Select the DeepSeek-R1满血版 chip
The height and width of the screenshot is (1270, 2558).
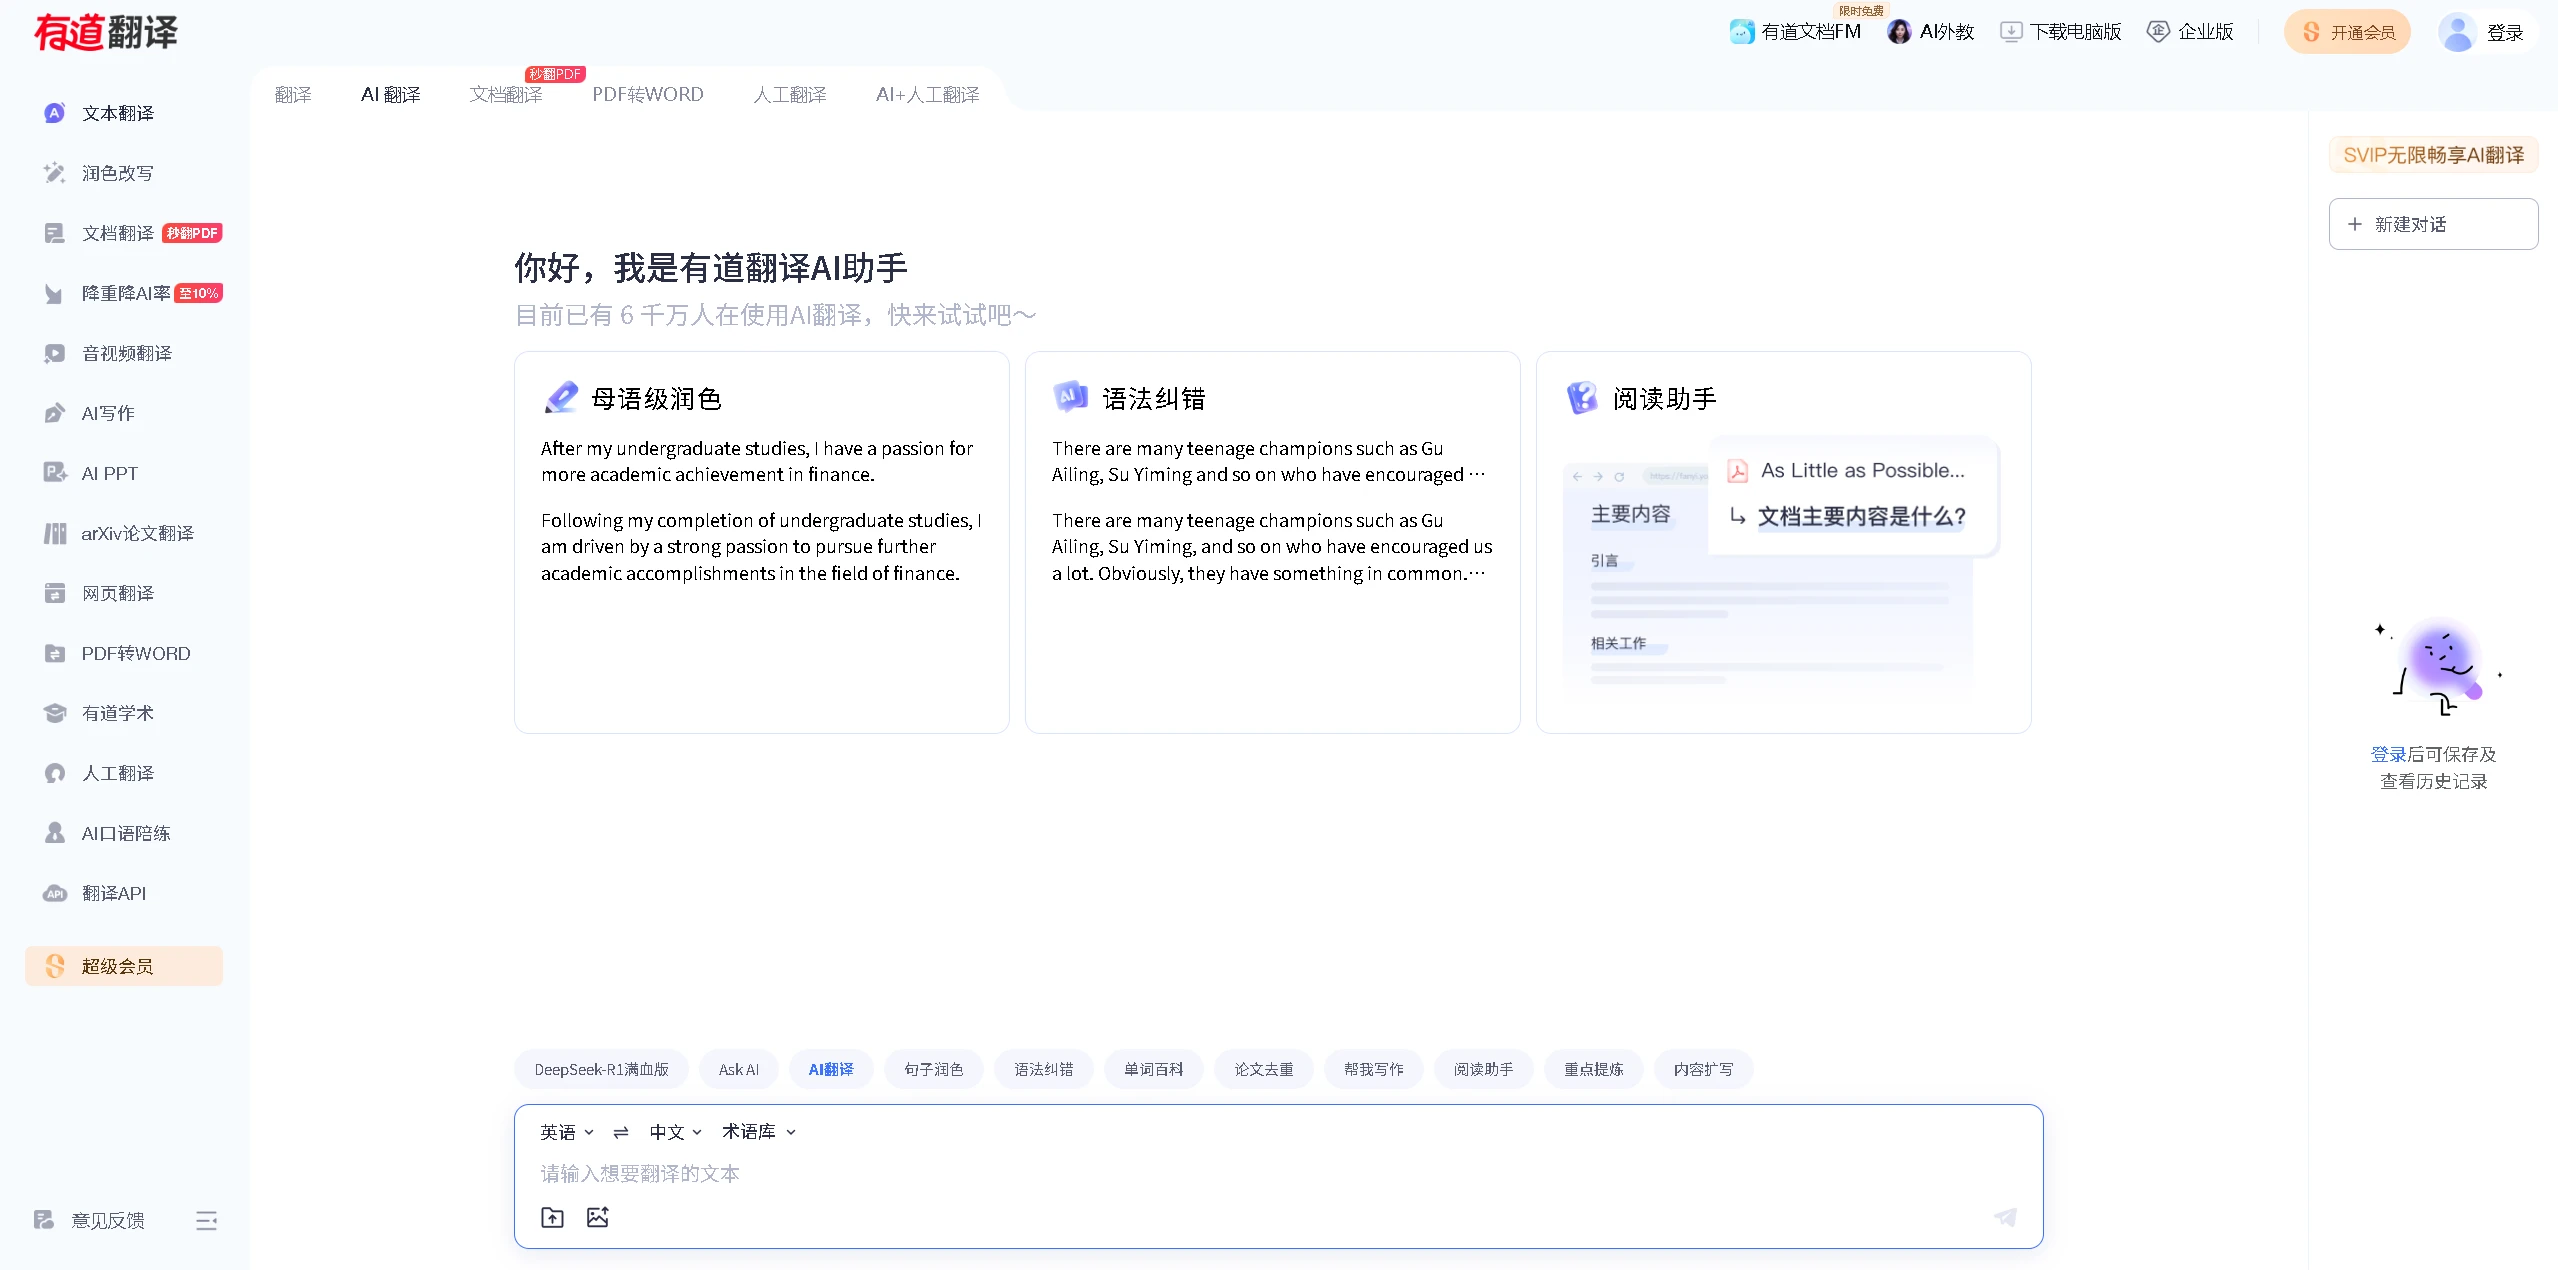coord(601,1069)
